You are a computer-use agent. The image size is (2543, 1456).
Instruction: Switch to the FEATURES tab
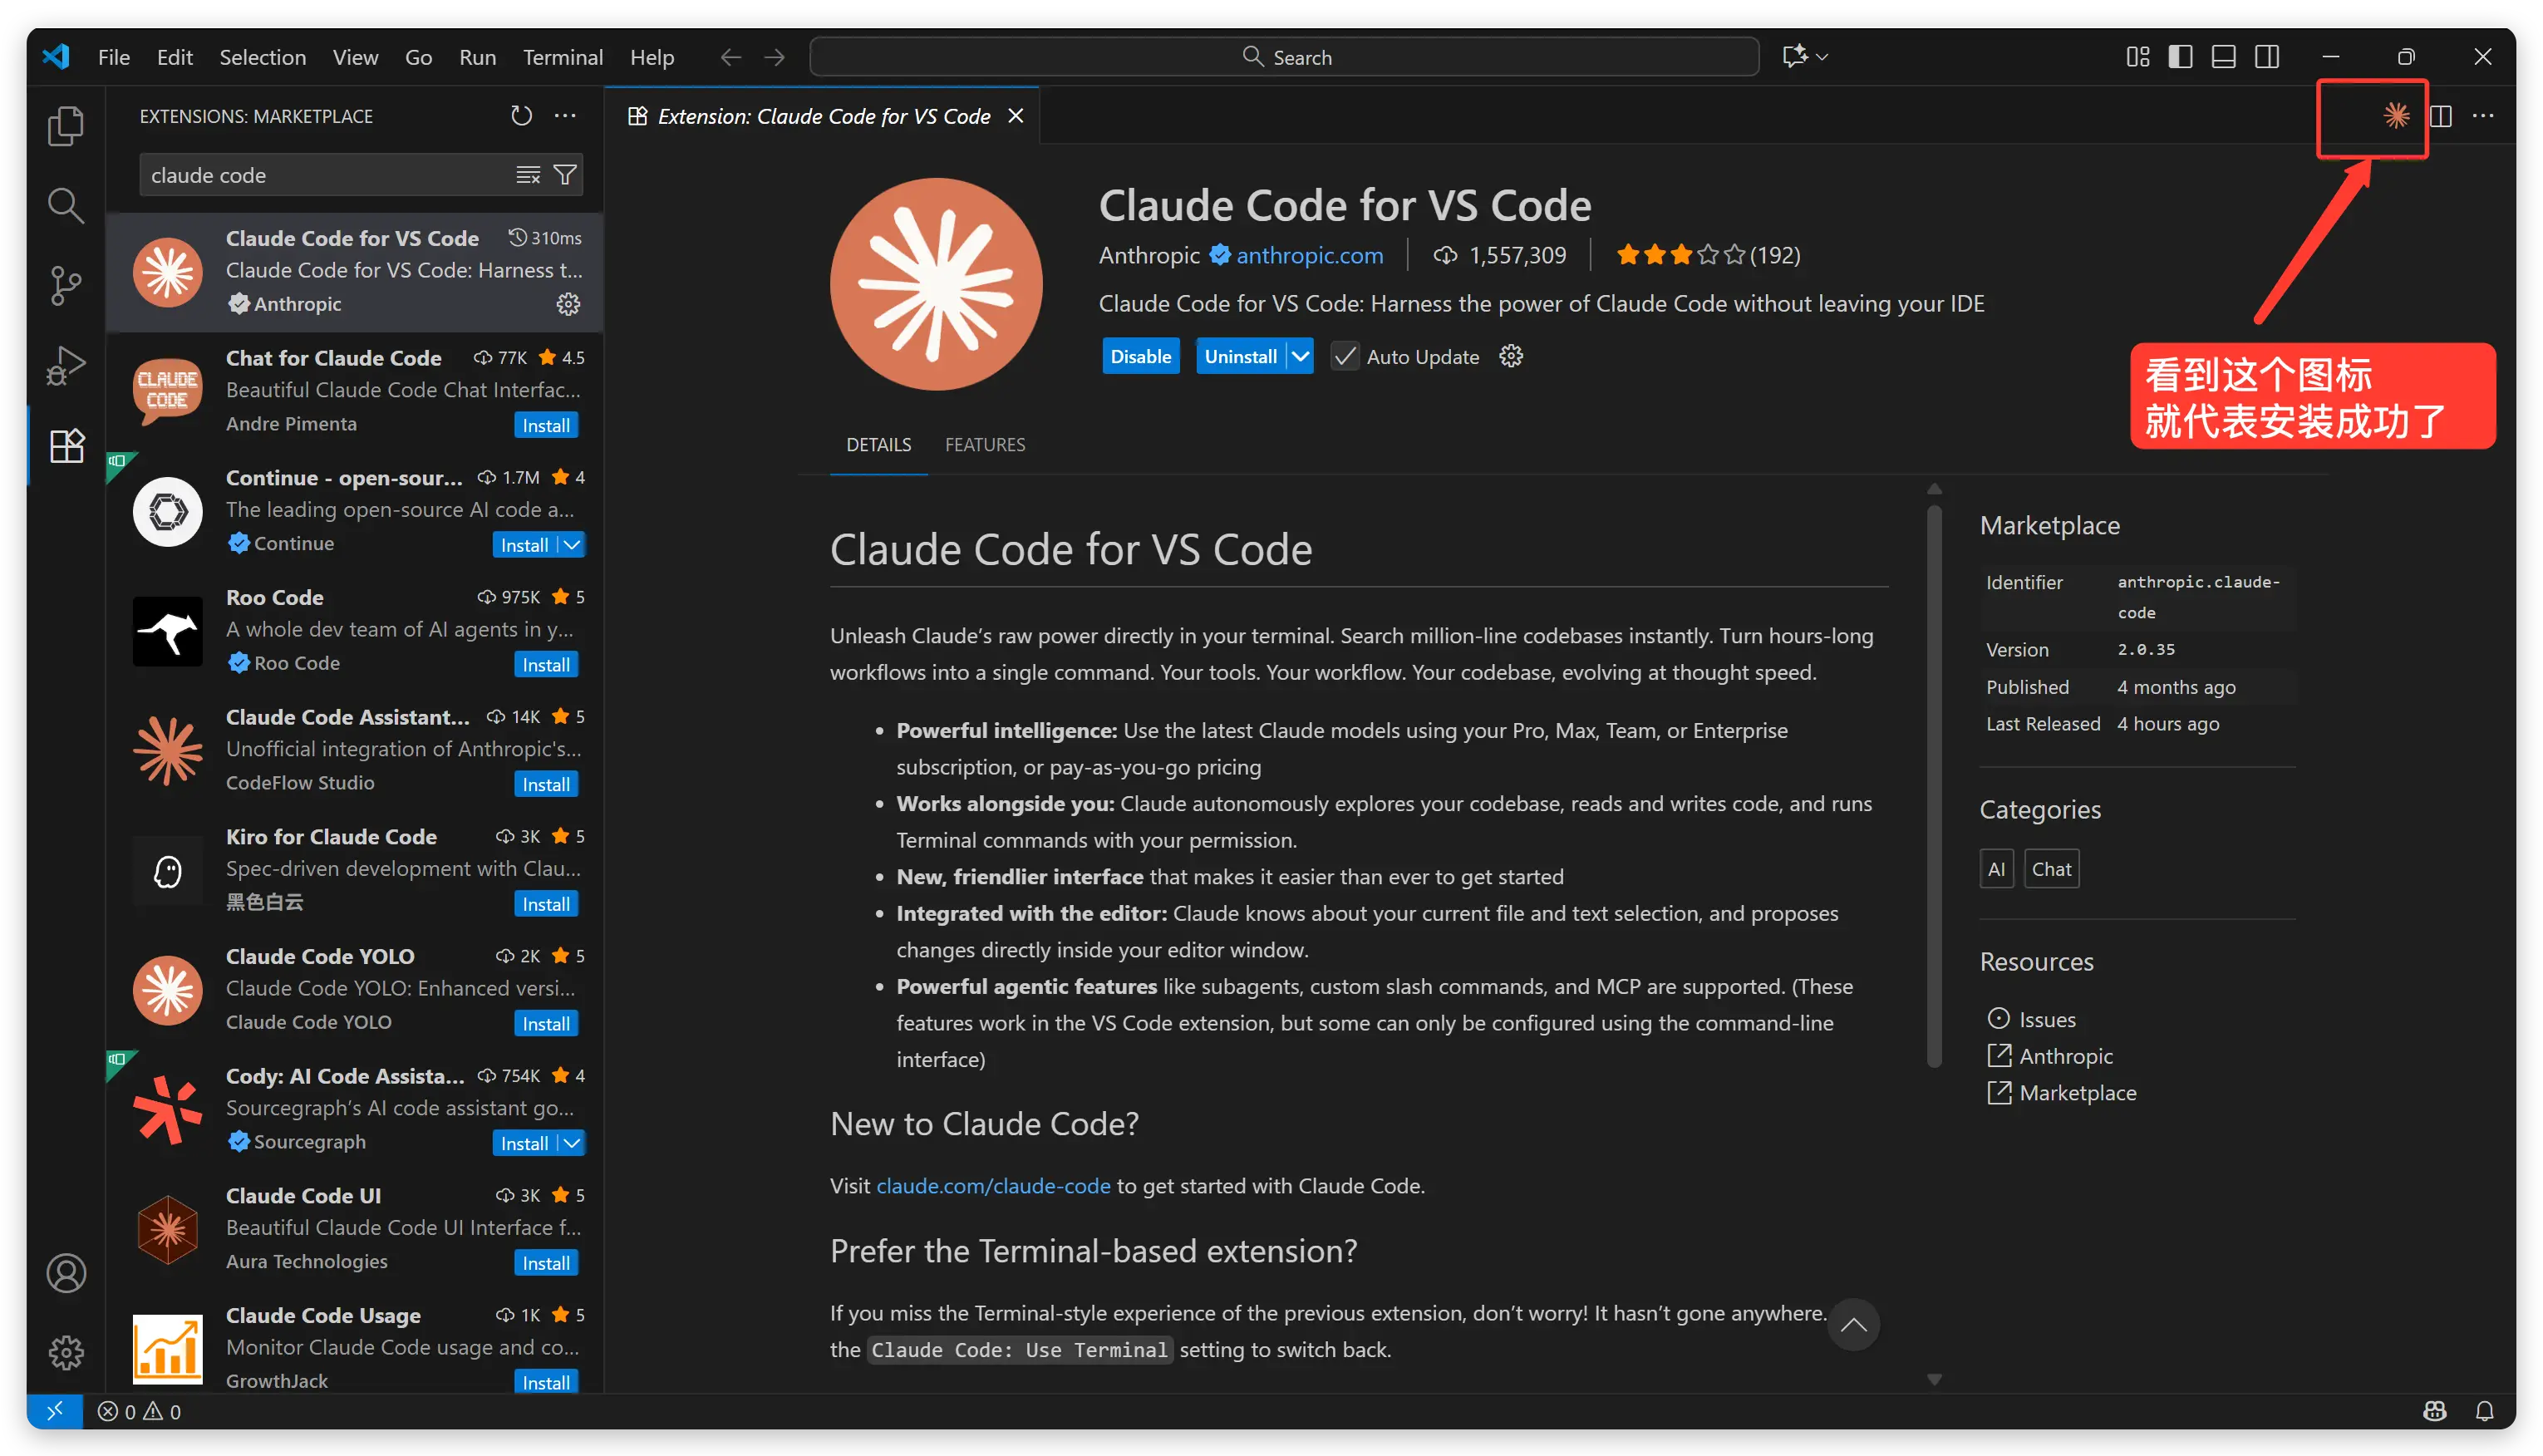(x=985, y=444)
